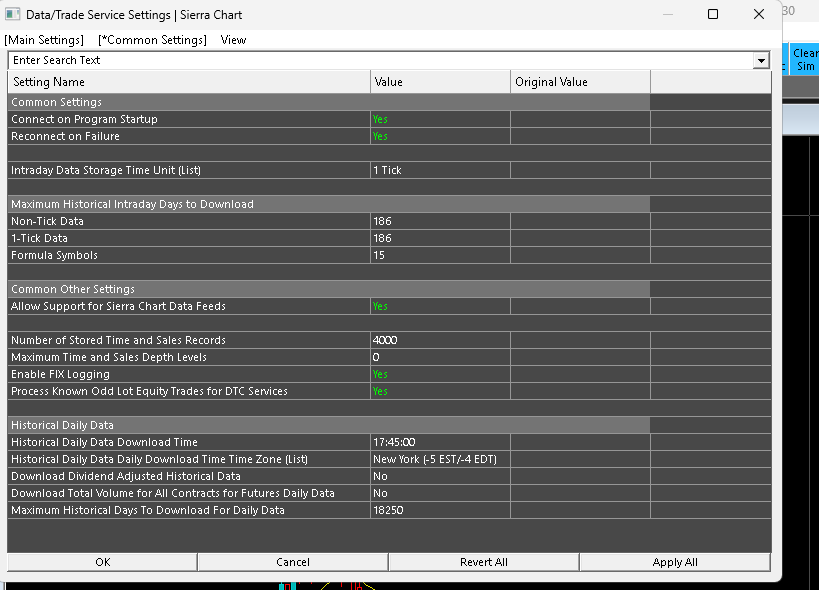Select the Non-Tick Data value 186

[x=440, y=221]
